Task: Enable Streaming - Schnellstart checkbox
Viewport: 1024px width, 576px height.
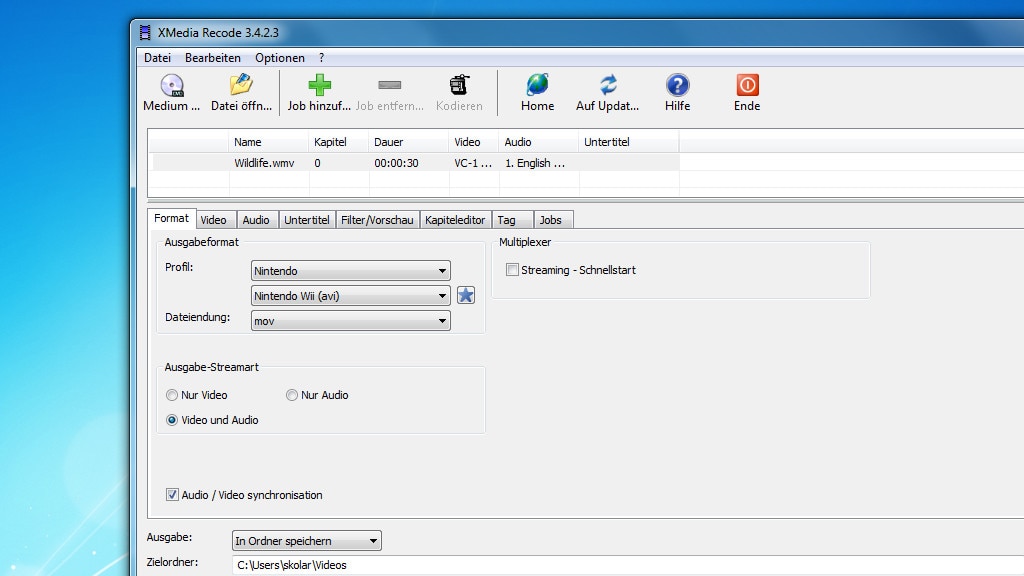Action: [513, 270]
